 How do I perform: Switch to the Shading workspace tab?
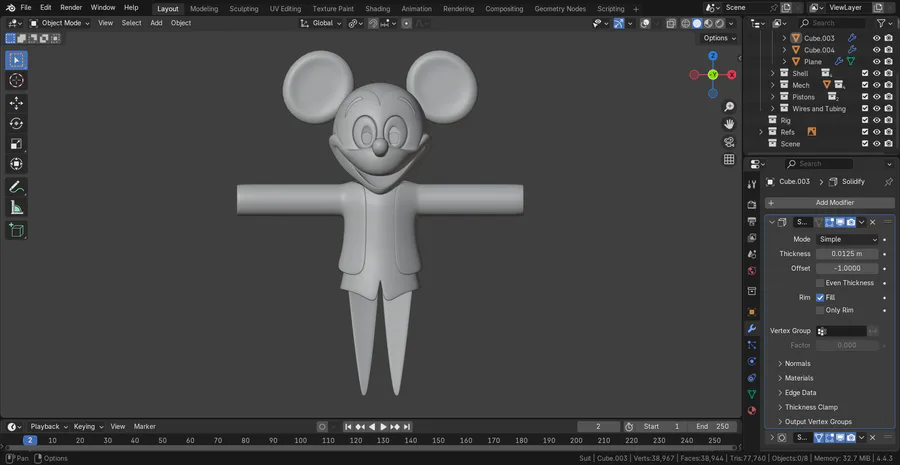(x=378, y=9)
